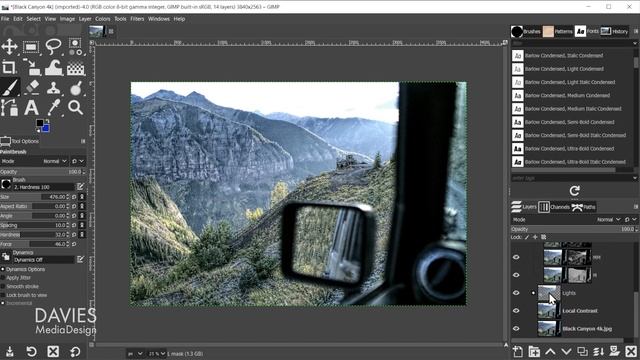Select the Paths tool
Screen dimensions: 640x360
tap(9, 107)
